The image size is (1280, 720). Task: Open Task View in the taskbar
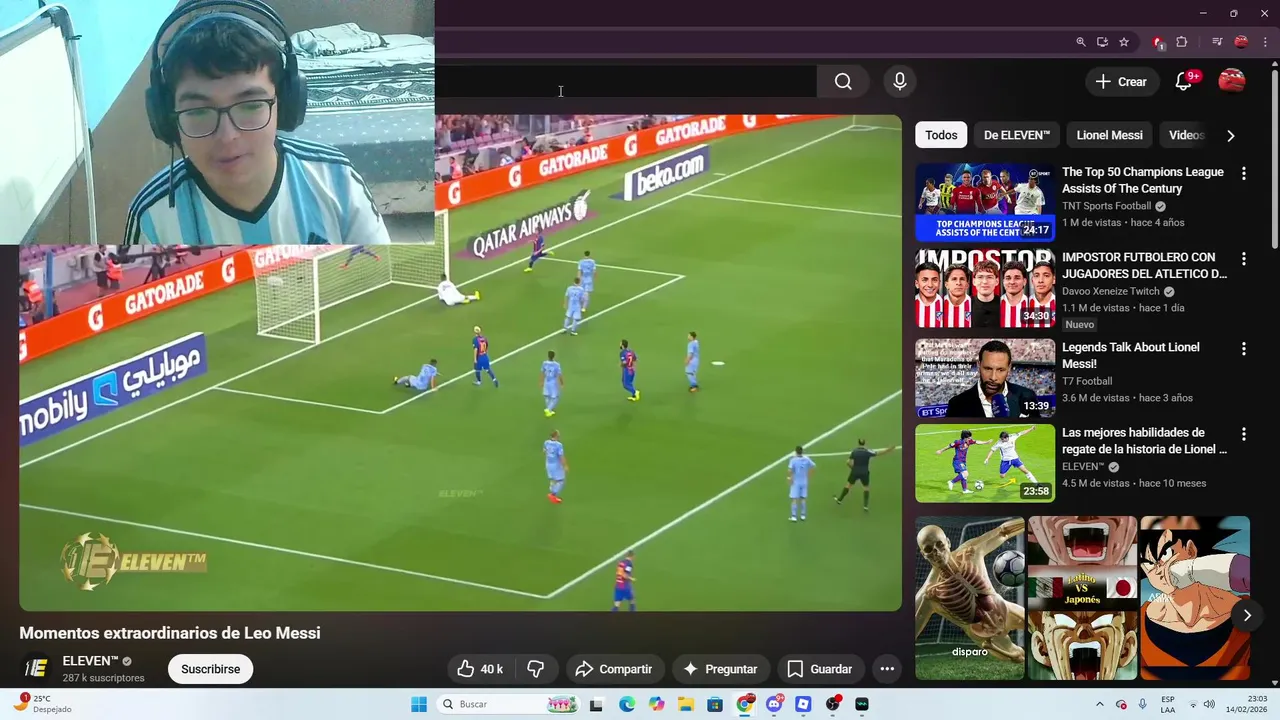(x=596, y=704)
